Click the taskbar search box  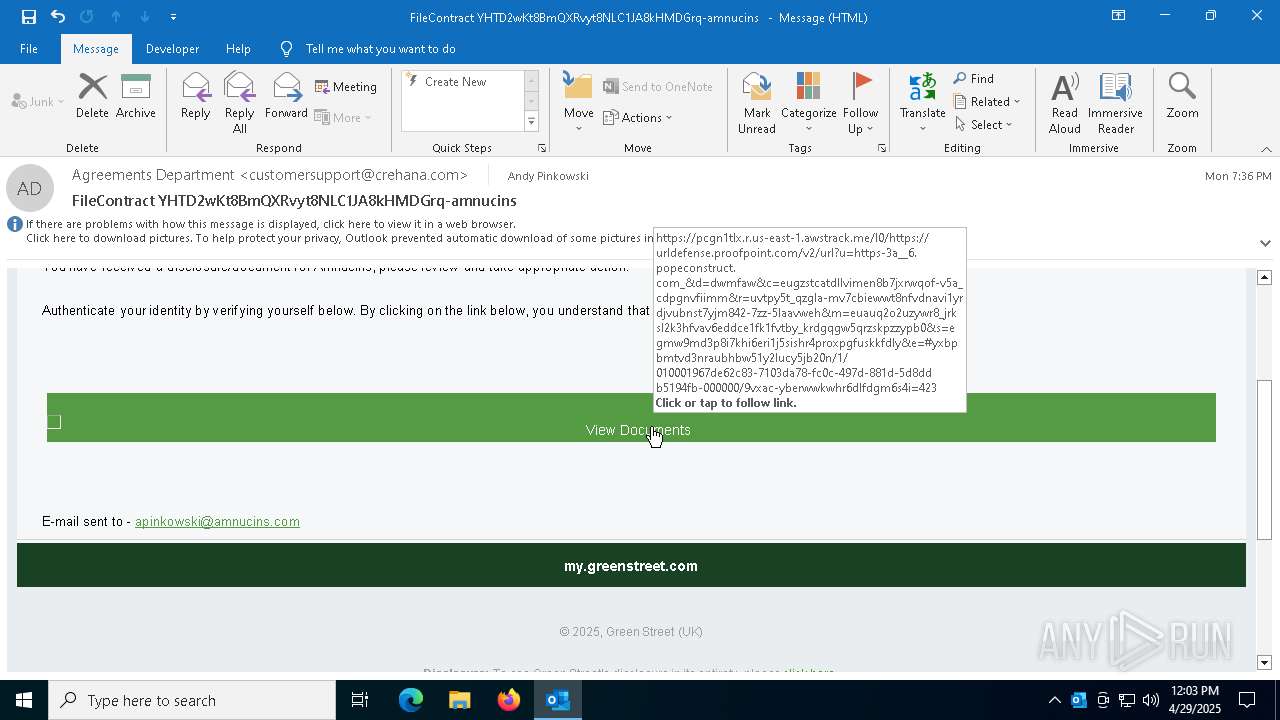192,700
